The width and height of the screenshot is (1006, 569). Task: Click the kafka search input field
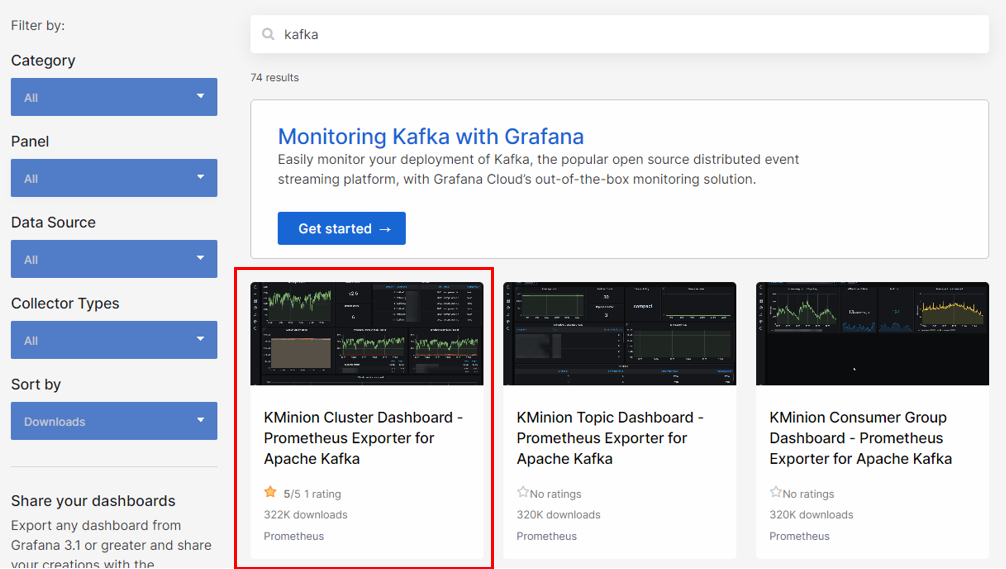pos(619,34)
